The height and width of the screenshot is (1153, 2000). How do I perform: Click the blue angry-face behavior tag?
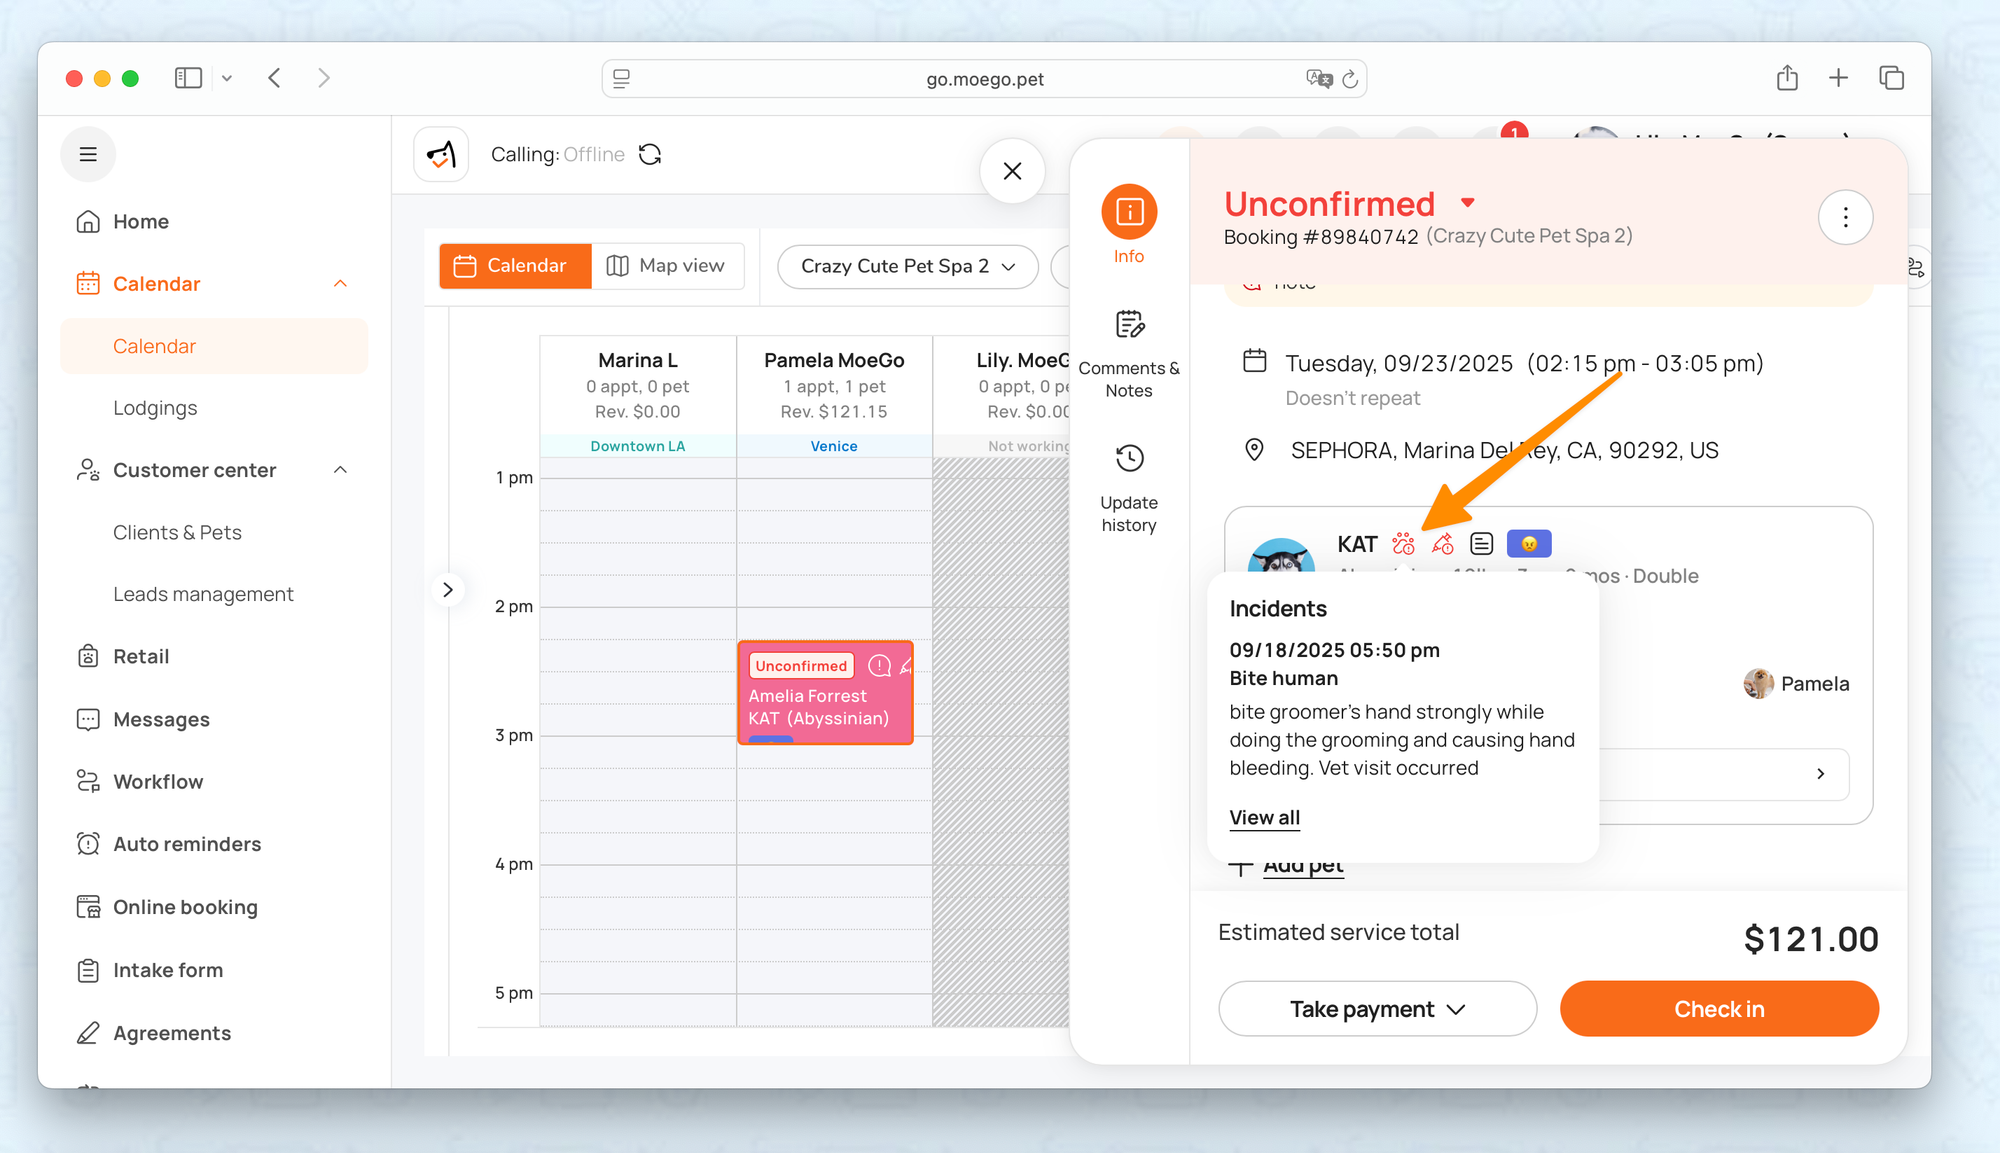[x=1528, y=544]
